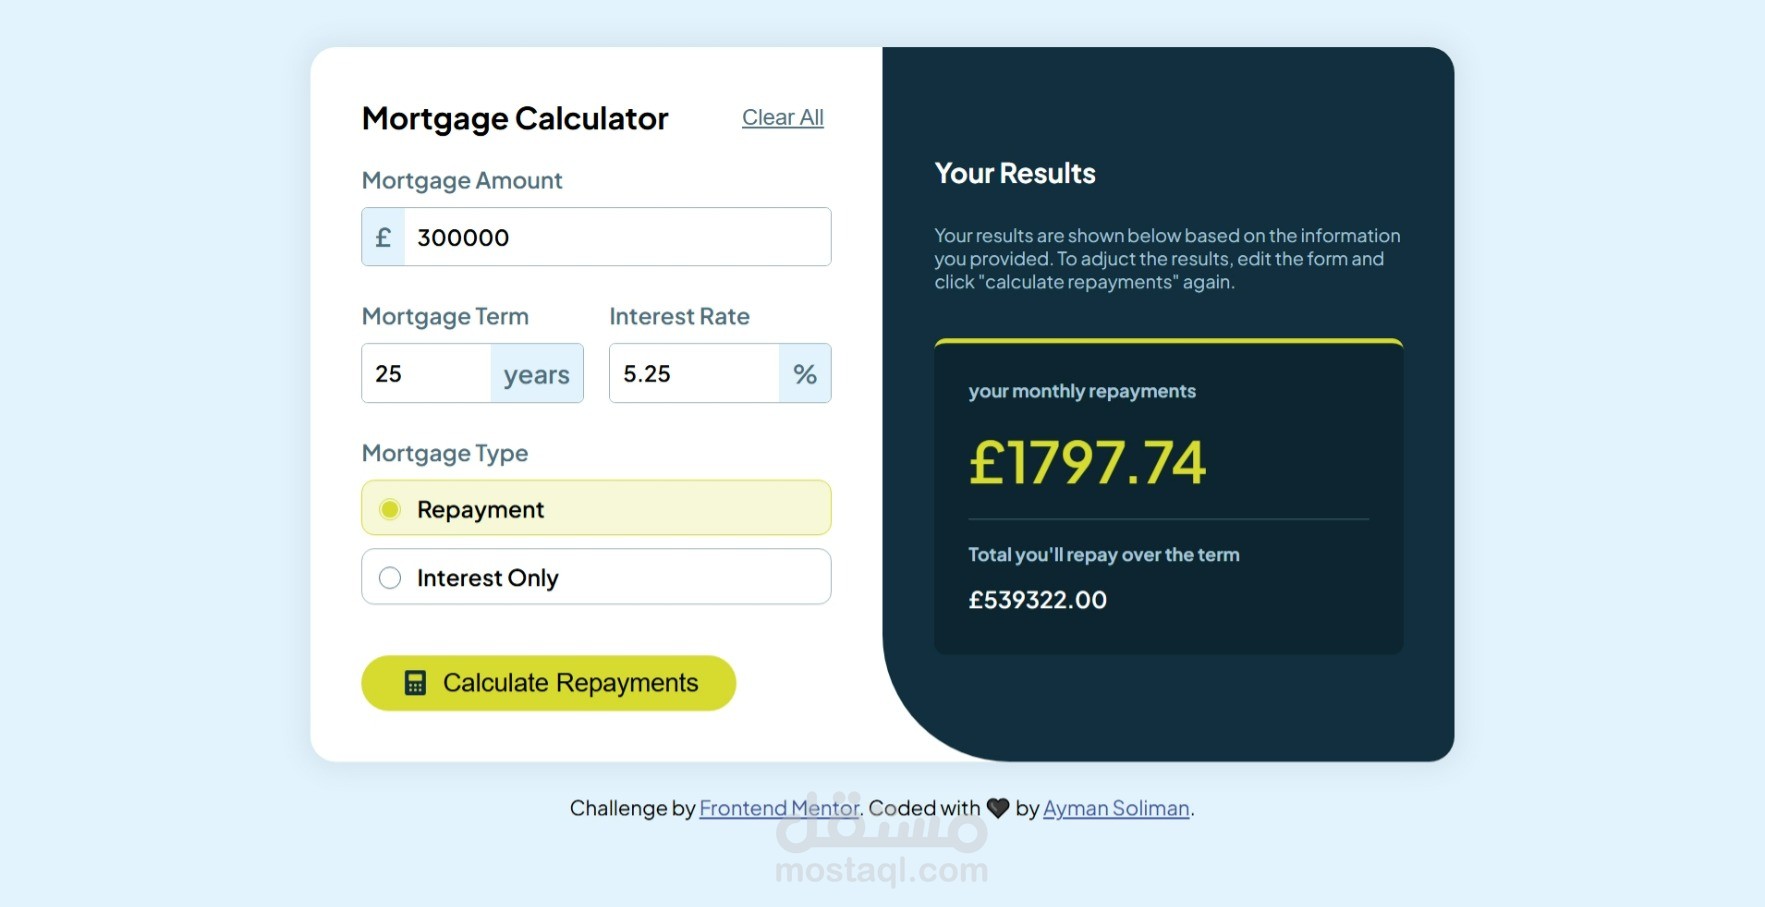Click the years suffix label
This screenshot has width=1765, height=907.
[x=537, y=374]
